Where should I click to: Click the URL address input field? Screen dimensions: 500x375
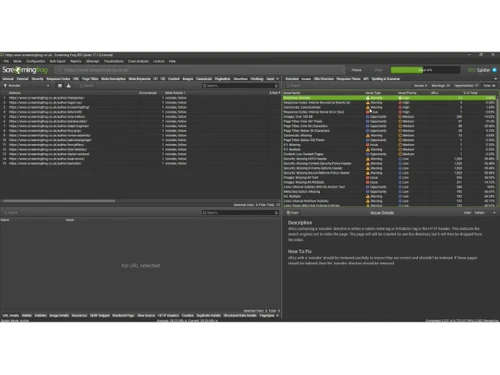[x=200, y=70]
